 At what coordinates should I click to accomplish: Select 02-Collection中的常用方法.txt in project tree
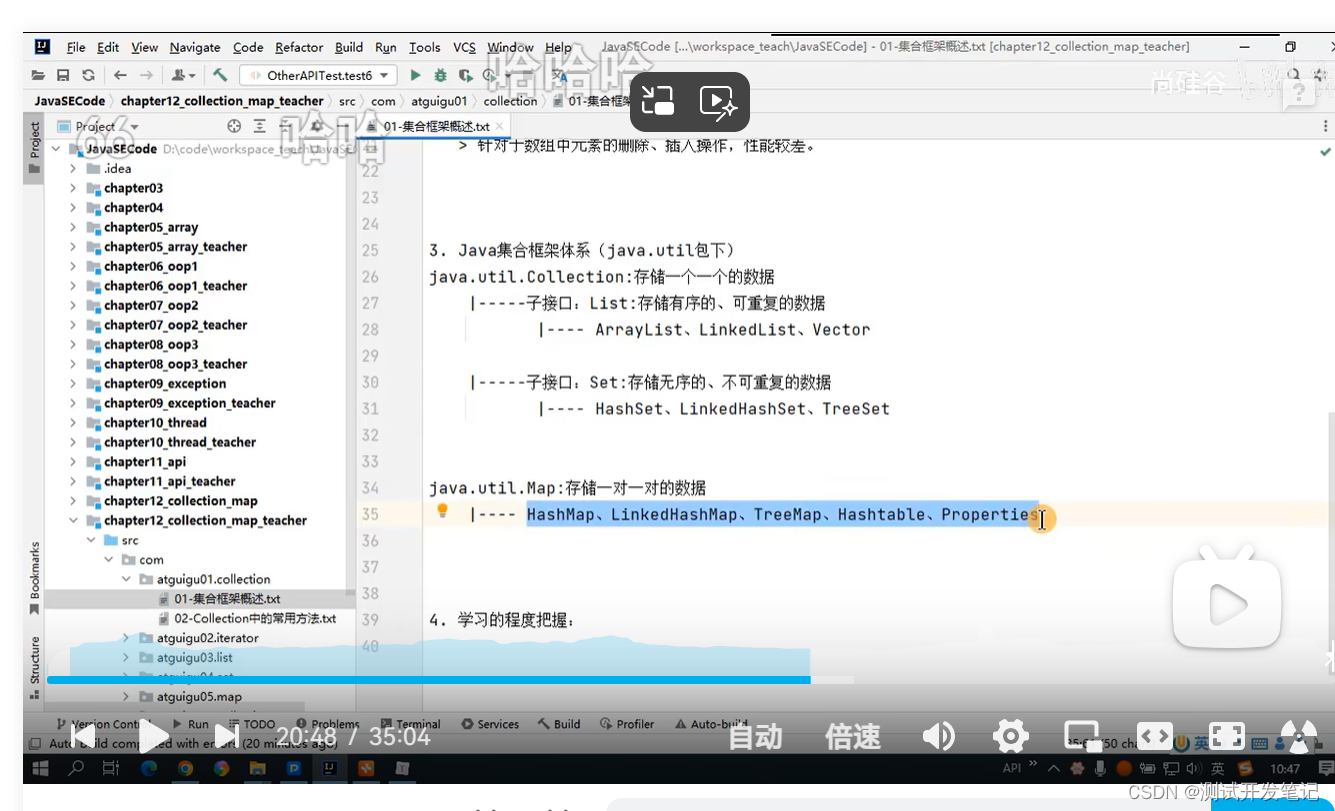246,618
